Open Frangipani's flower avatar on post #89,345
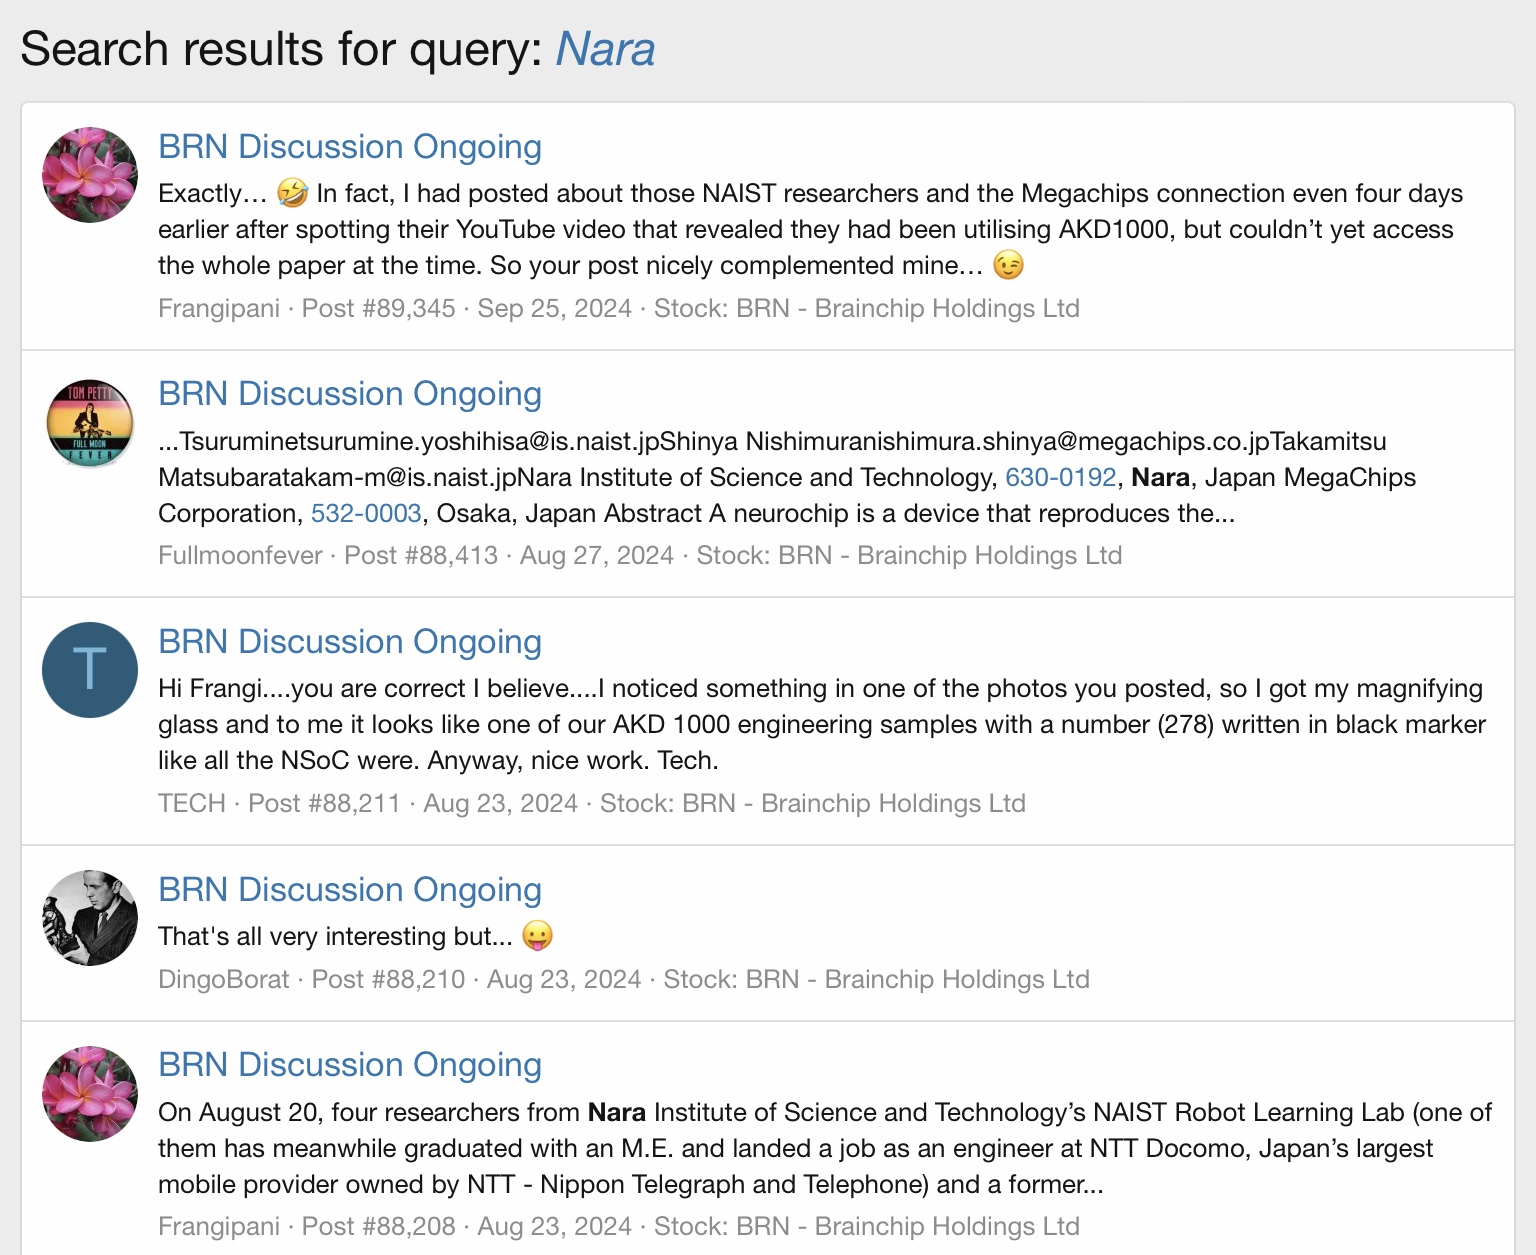Screen dimensions: 1536x1255 coord(90,175)
